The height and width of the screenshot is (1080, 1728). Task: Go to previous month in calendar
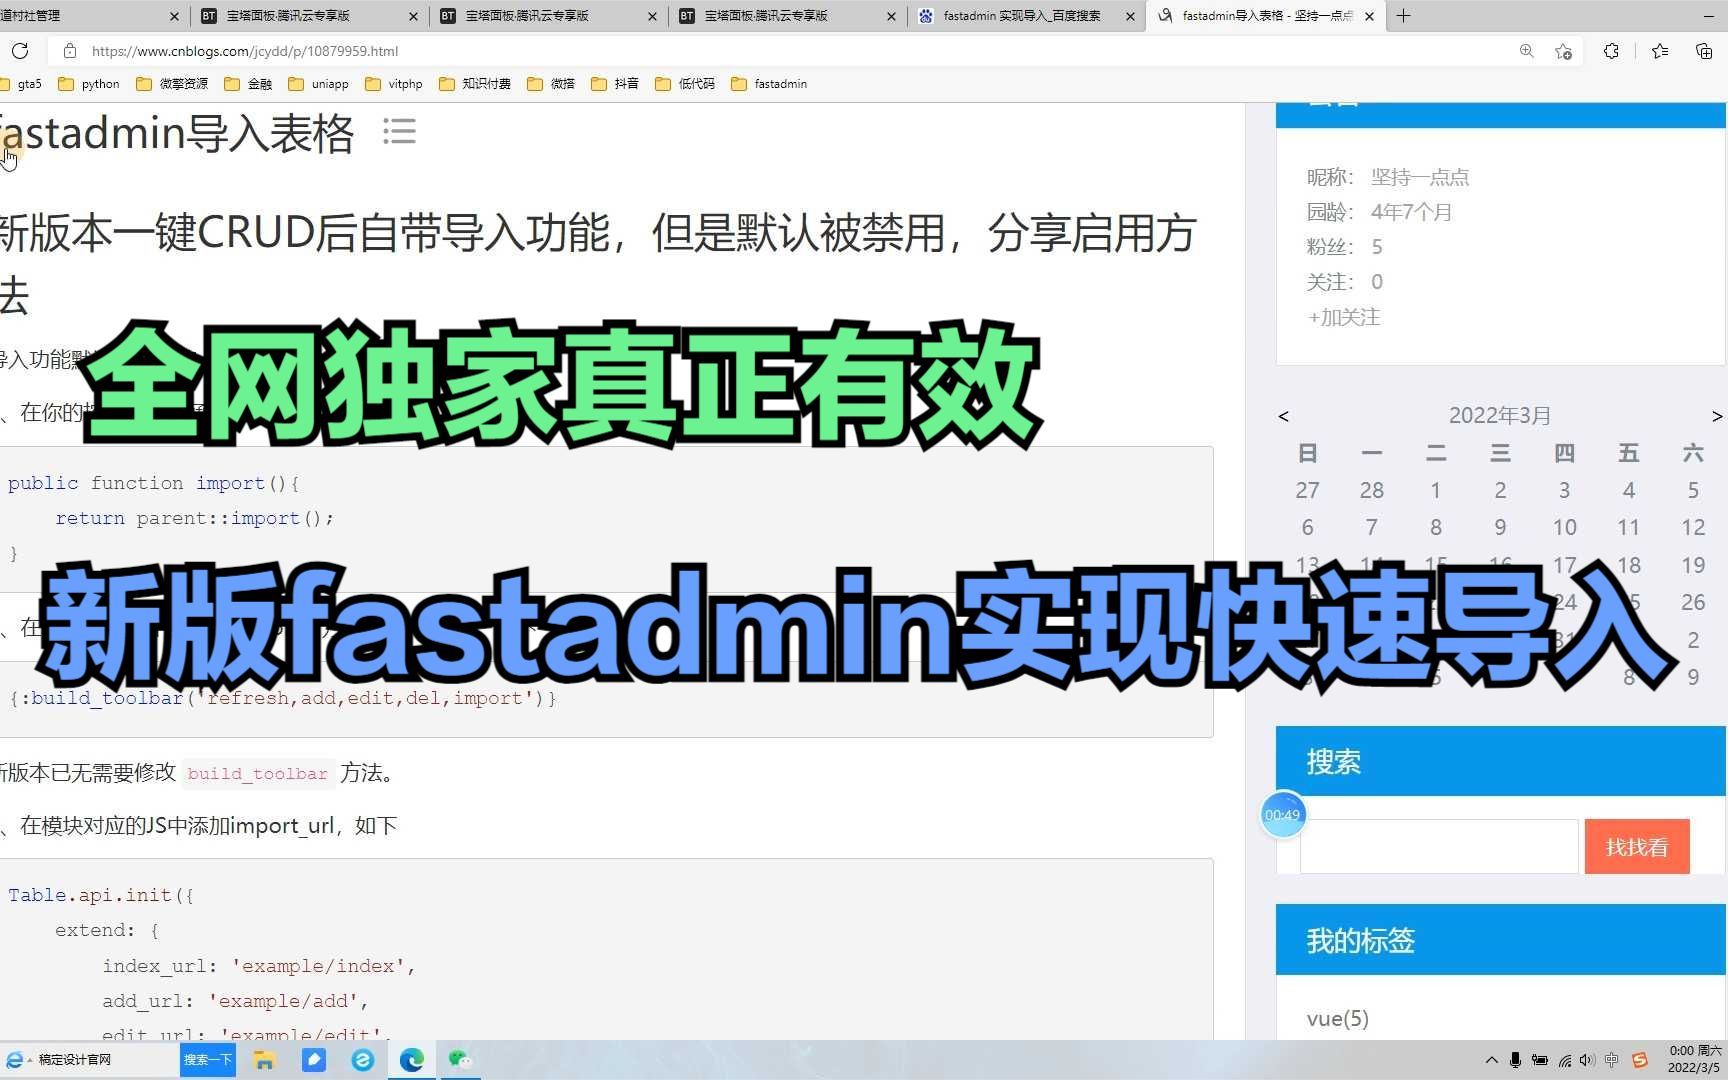1283,416
